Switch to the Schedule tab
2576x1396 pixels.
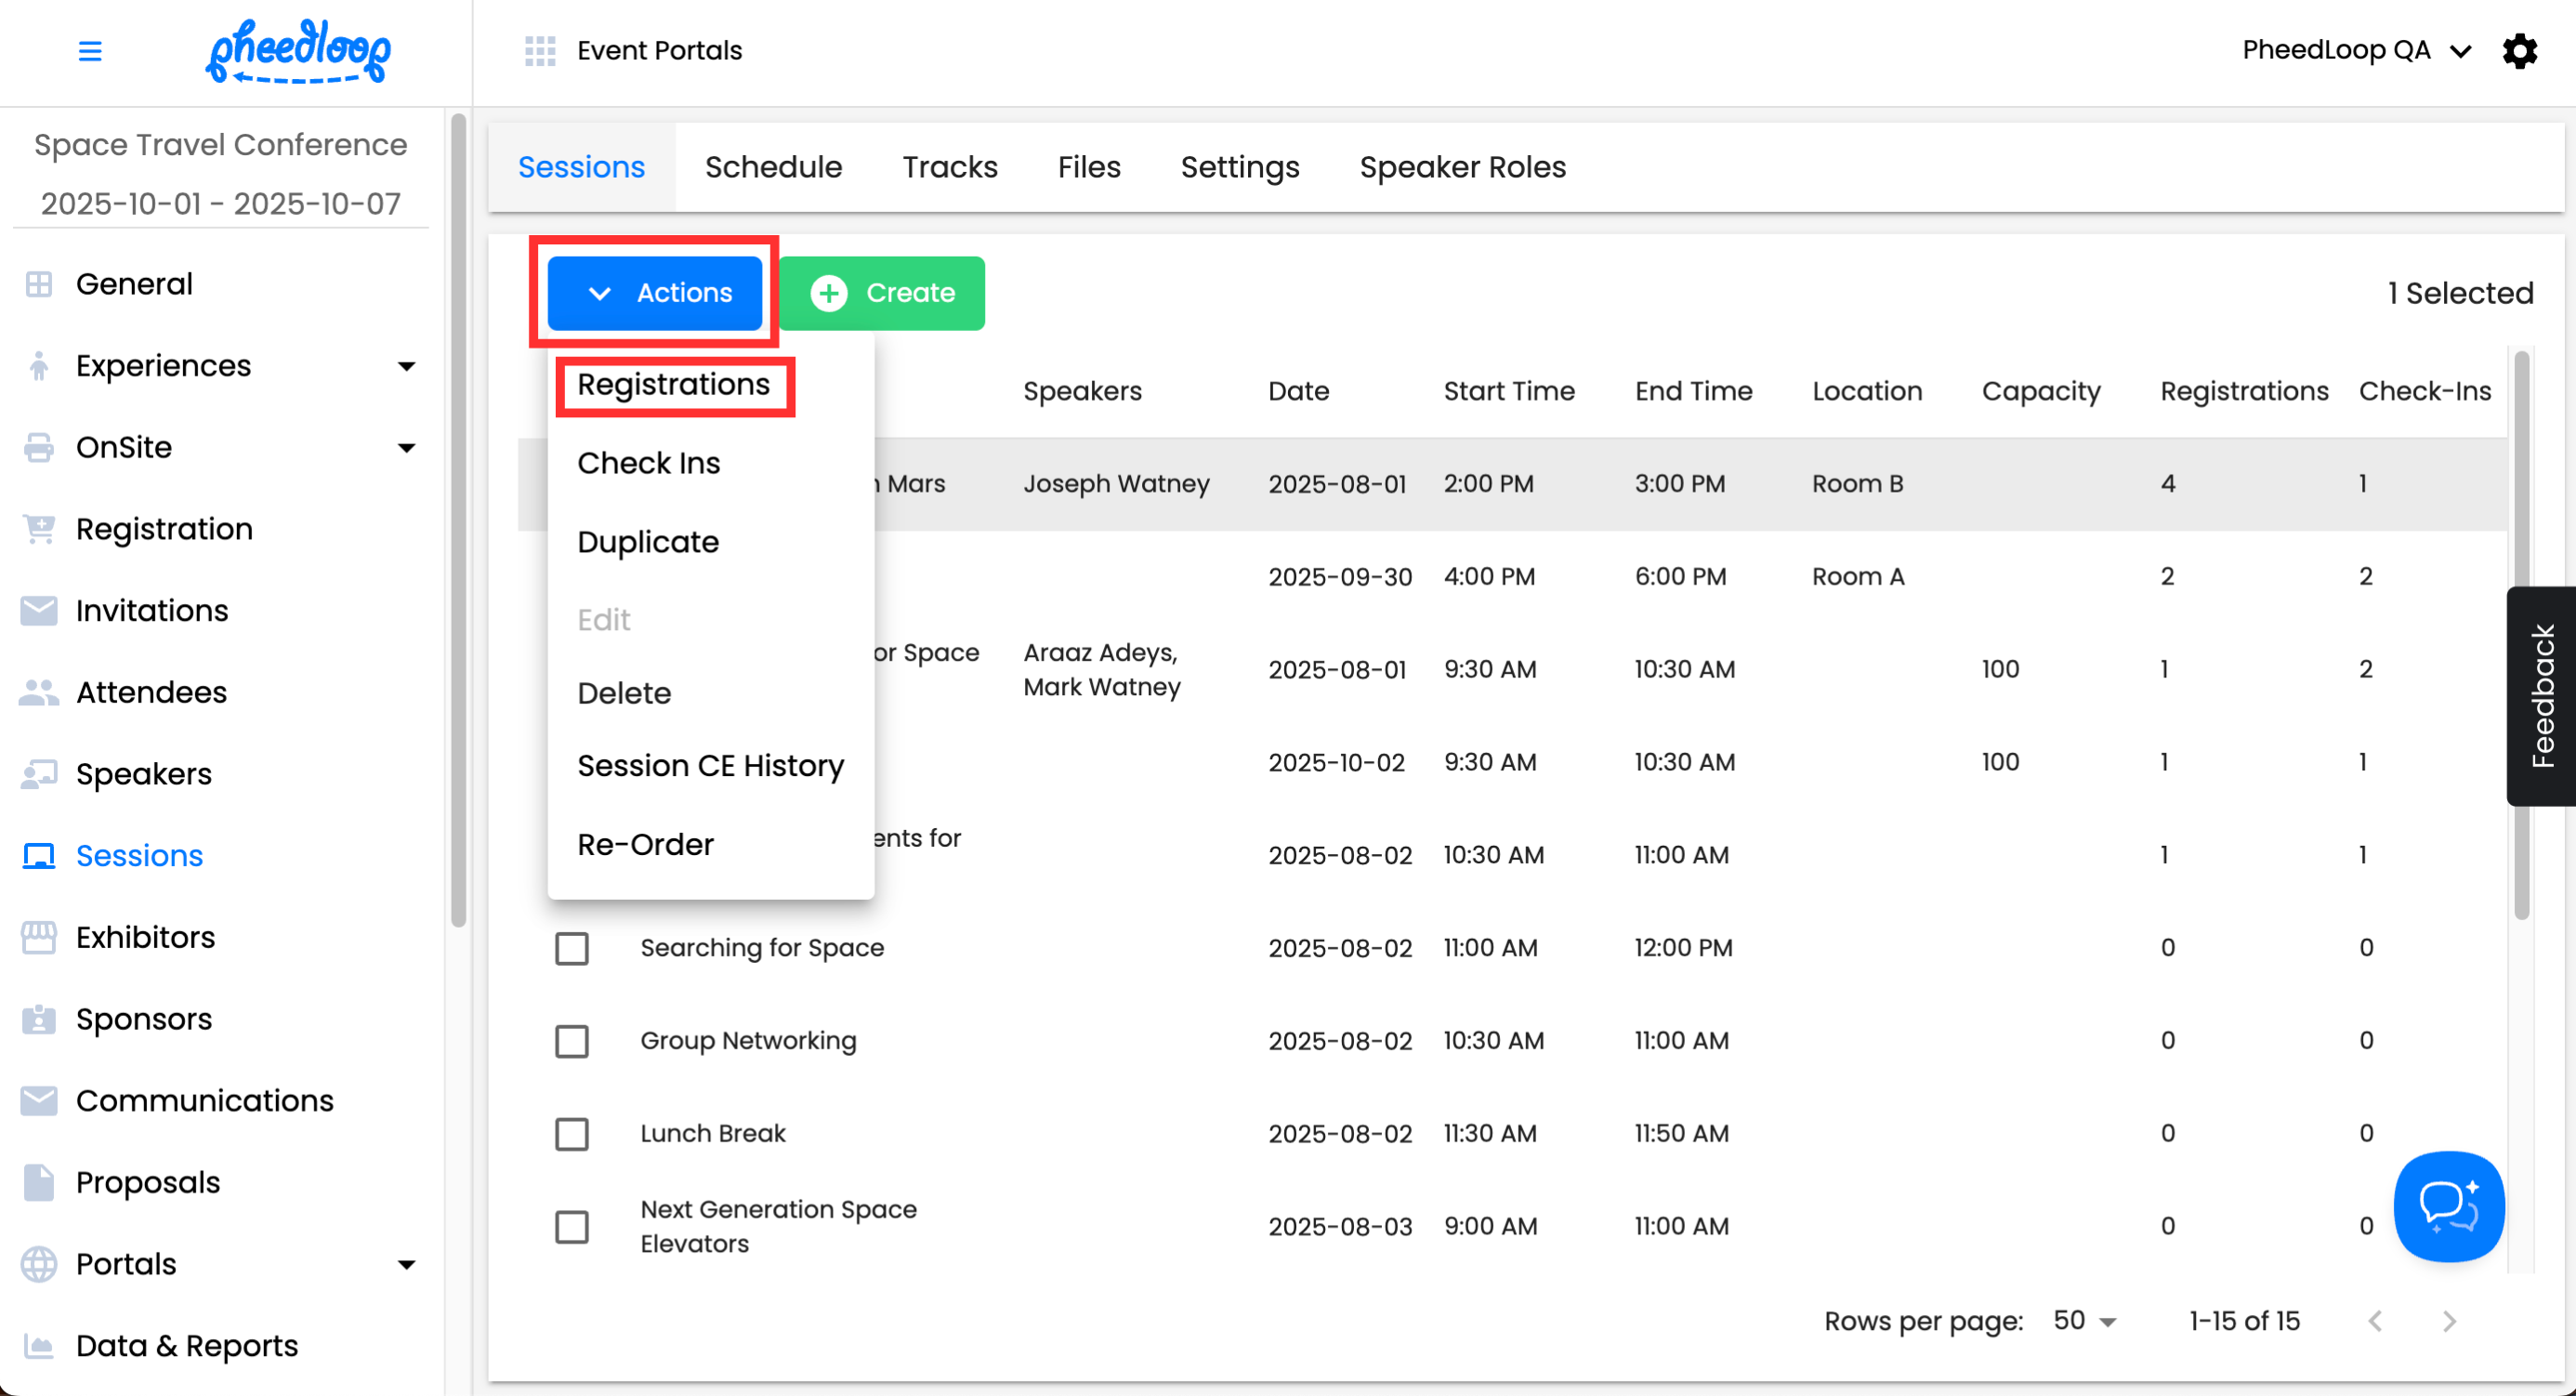coord(773,167)
